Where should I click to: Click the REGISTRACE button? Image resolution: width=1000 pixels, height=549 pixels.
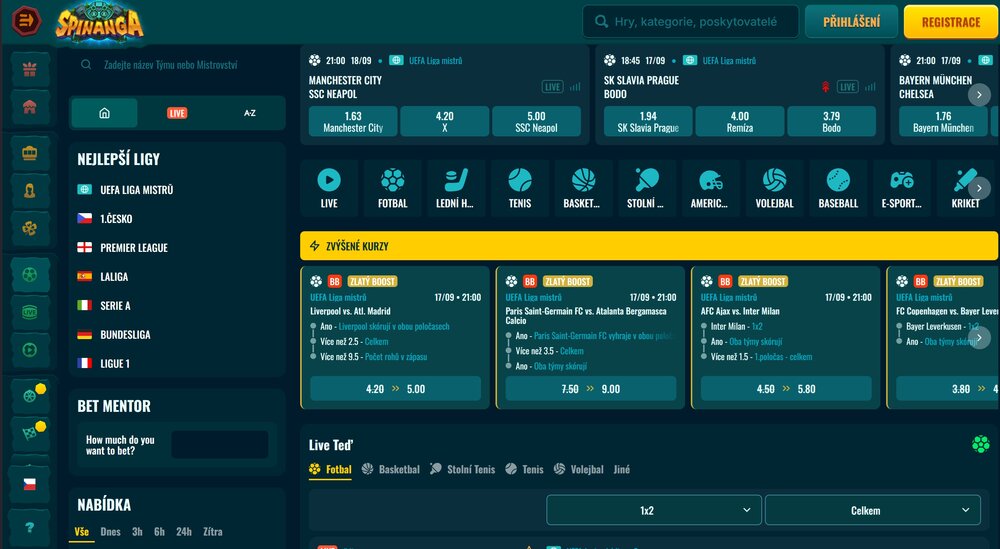click(950, 22)
